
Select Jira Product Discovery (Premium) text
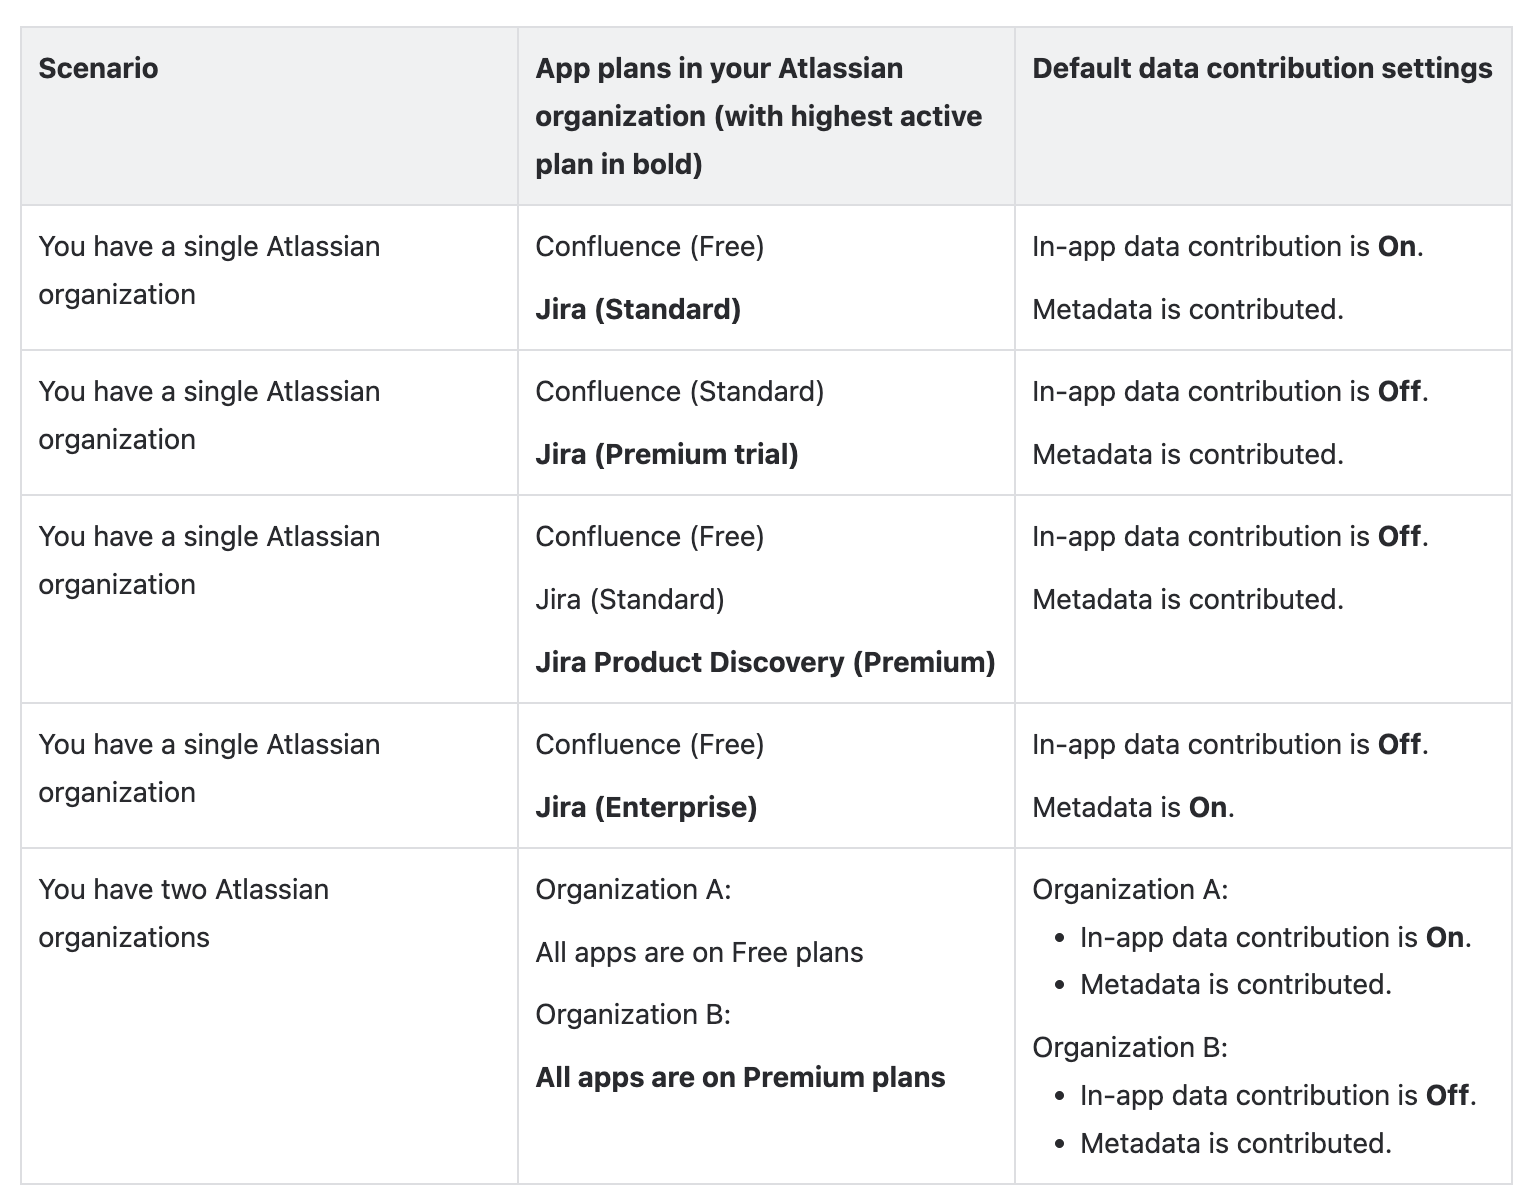point(765,662)
